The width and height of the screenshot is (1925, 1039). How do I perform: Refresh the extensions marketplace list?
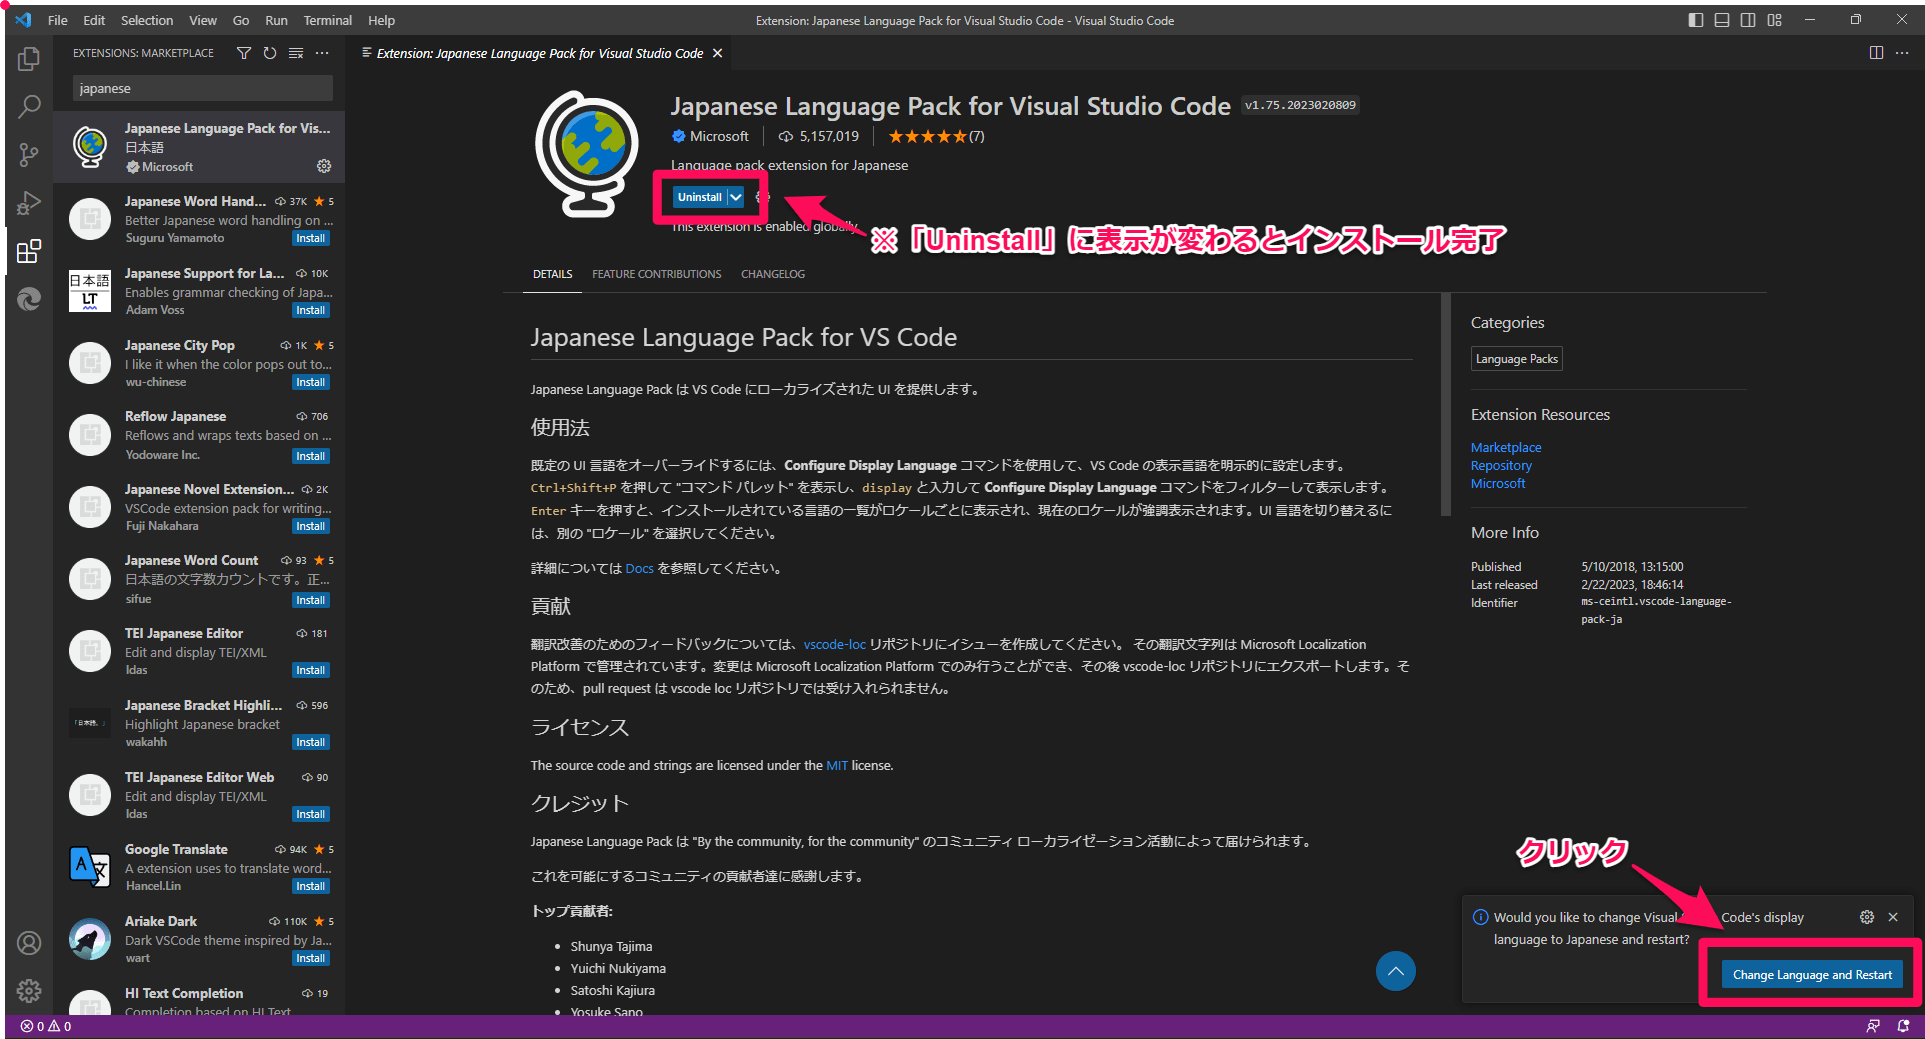click(270, 53)
